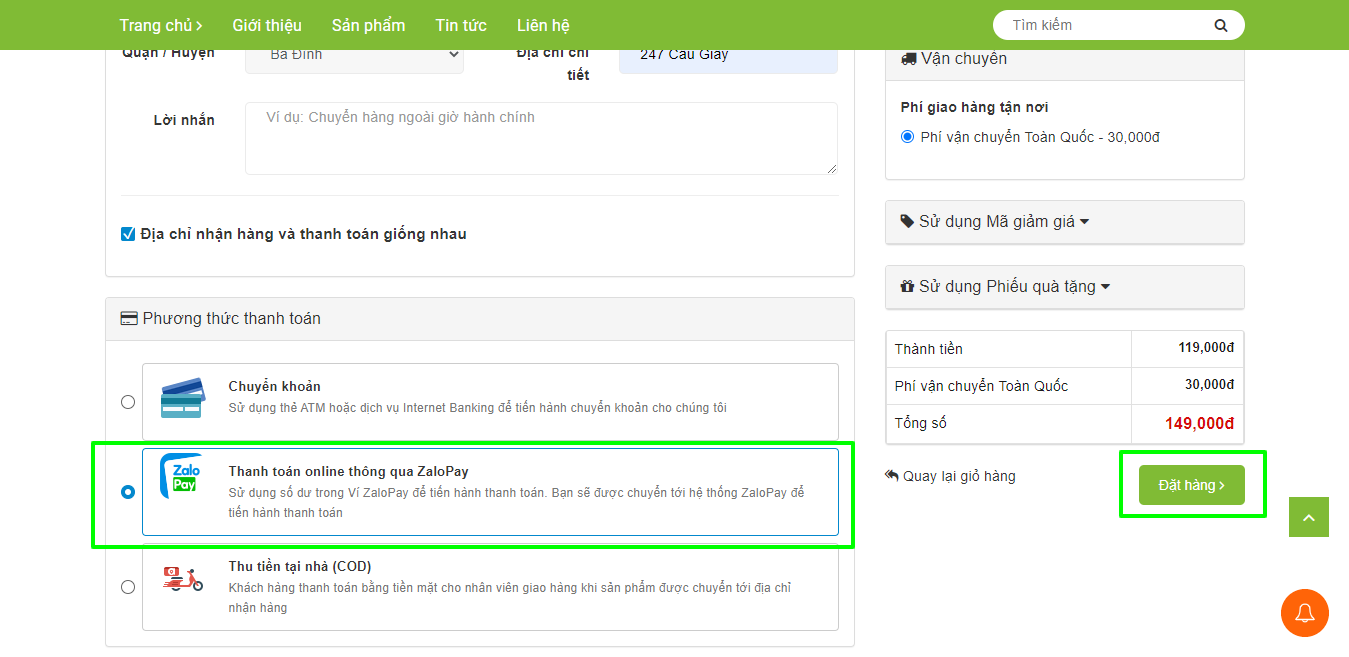Screen dimensions: 1349x657
Task: Click the bank card Chuyển khoản icon
Action: click(182, 397)
